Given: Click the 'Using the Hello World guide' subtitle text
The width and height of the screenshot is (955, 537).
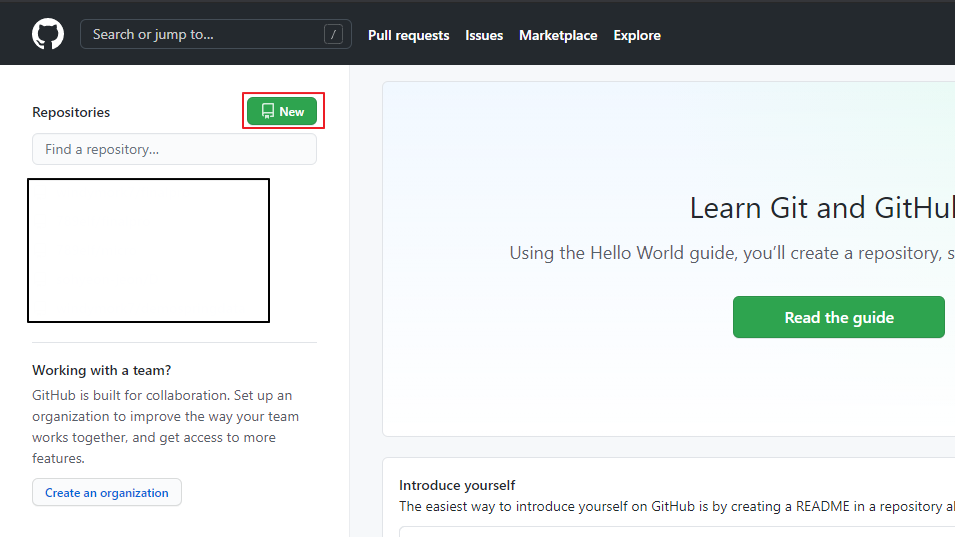Looking at the screenshot, I should (x=732, y=253).
